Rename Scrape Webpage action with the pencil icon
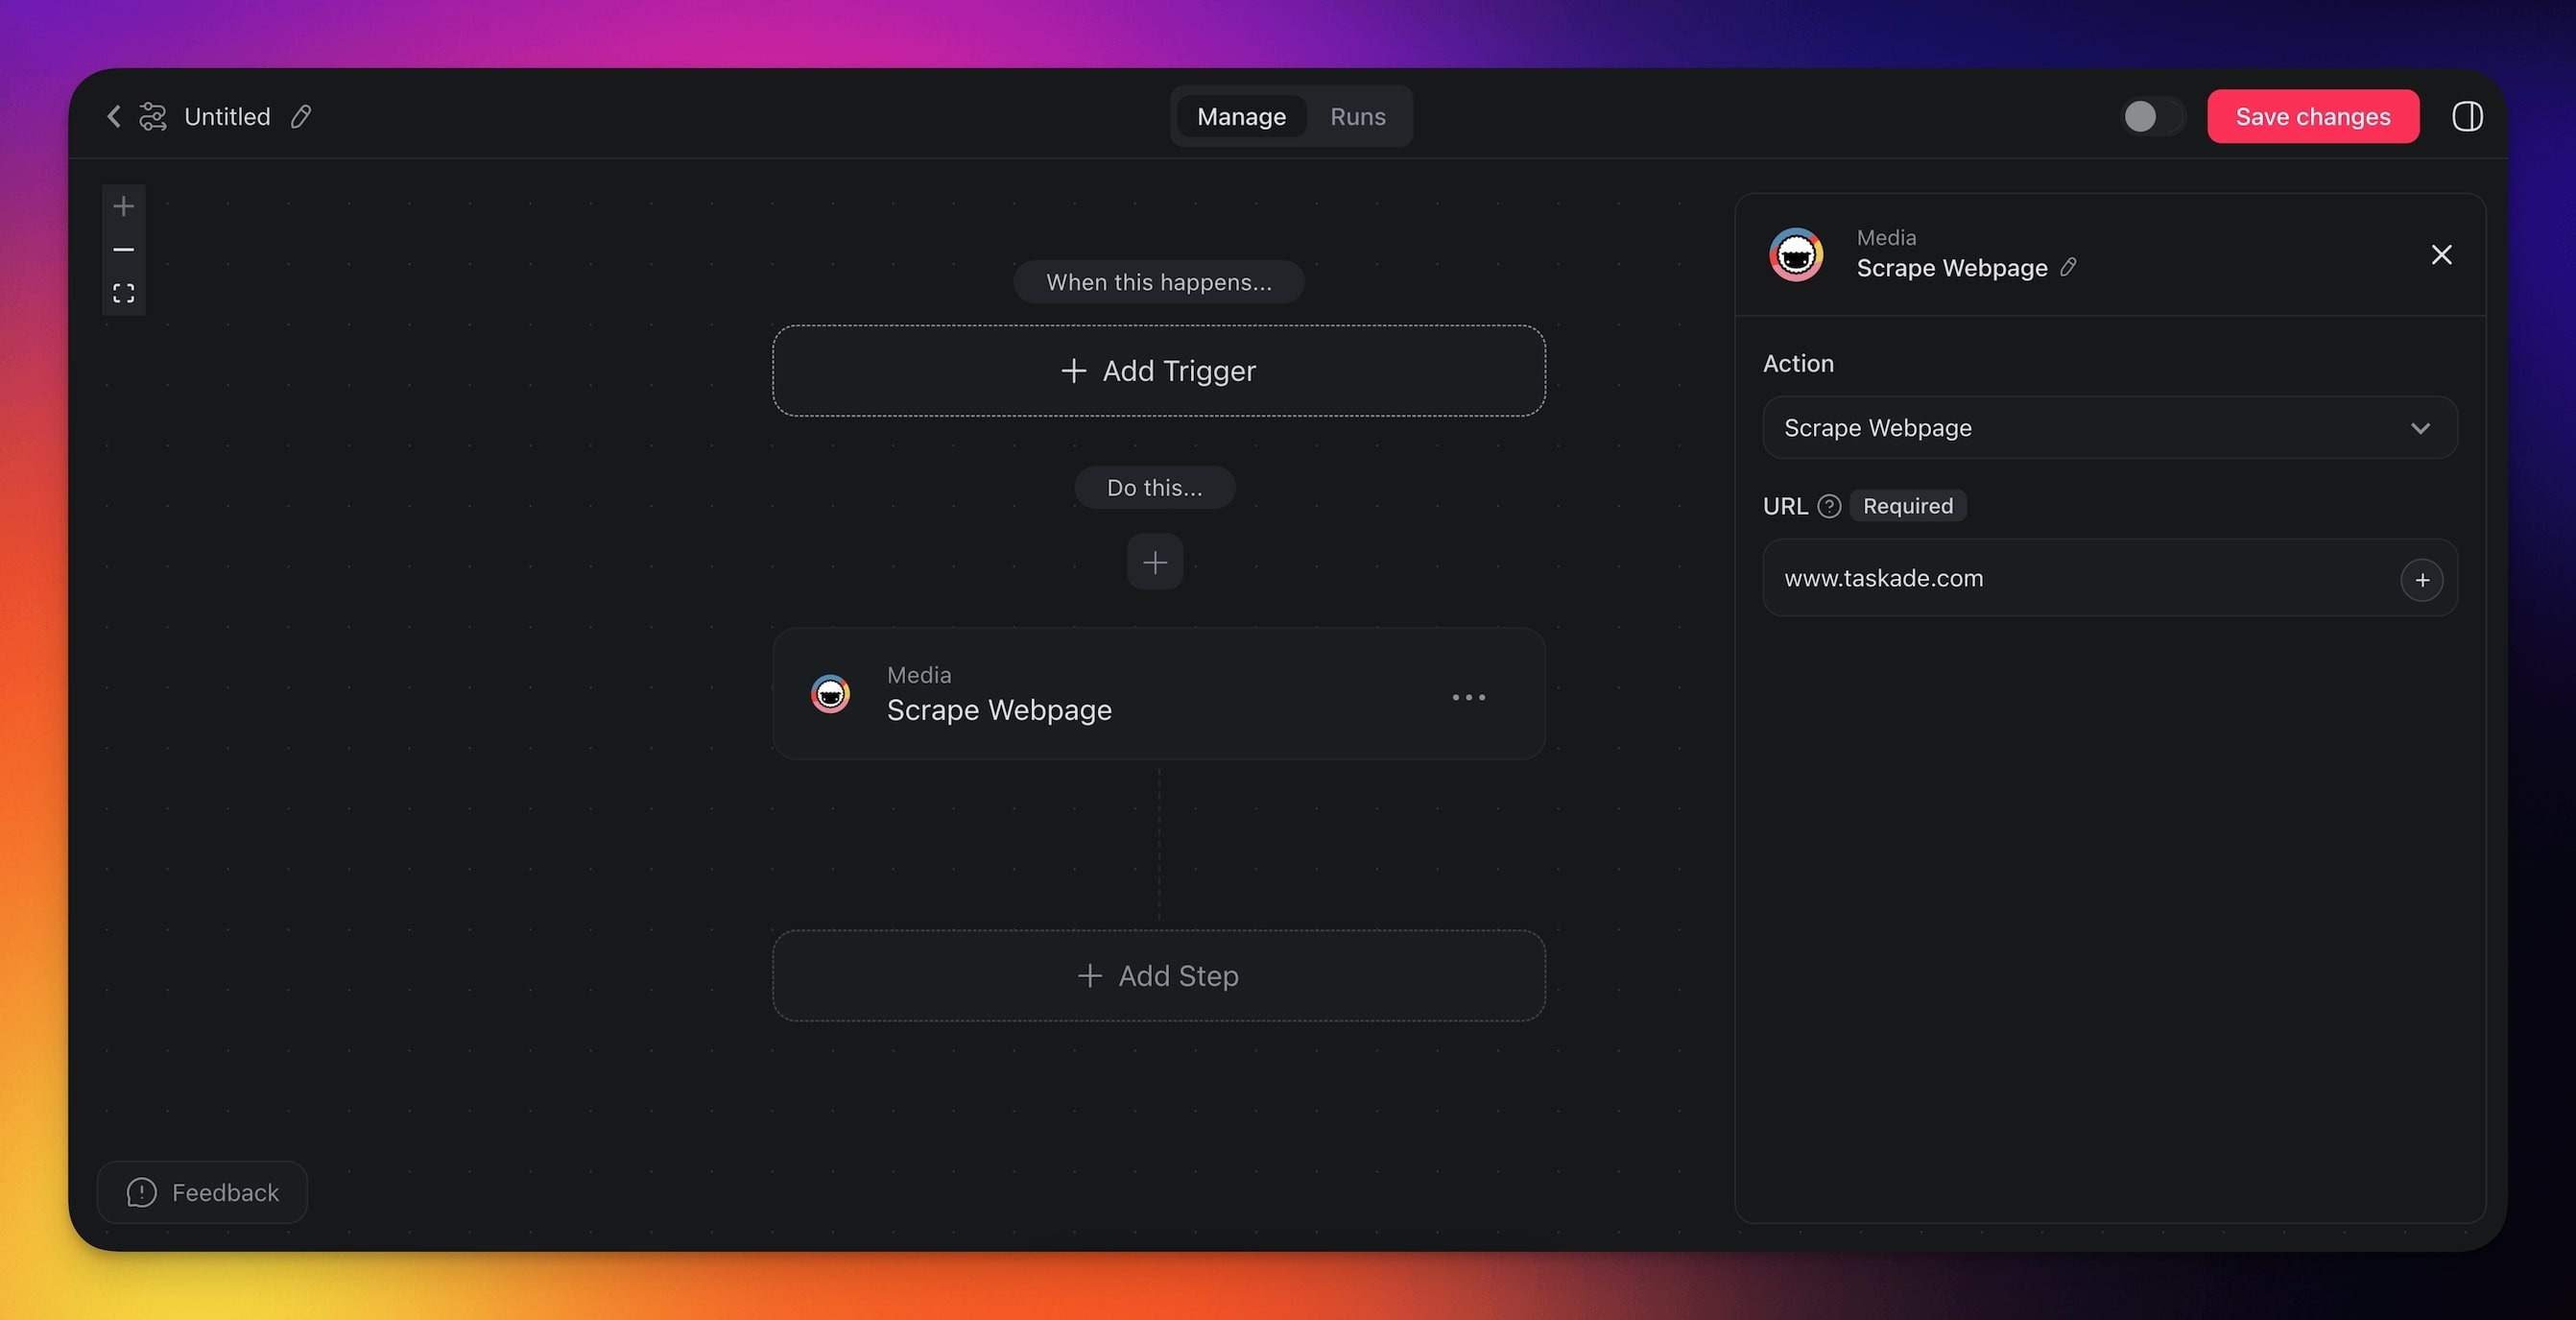The height and width of the screenshot is (1320, 2576). pyautogui.click(x=2069, y=267)
